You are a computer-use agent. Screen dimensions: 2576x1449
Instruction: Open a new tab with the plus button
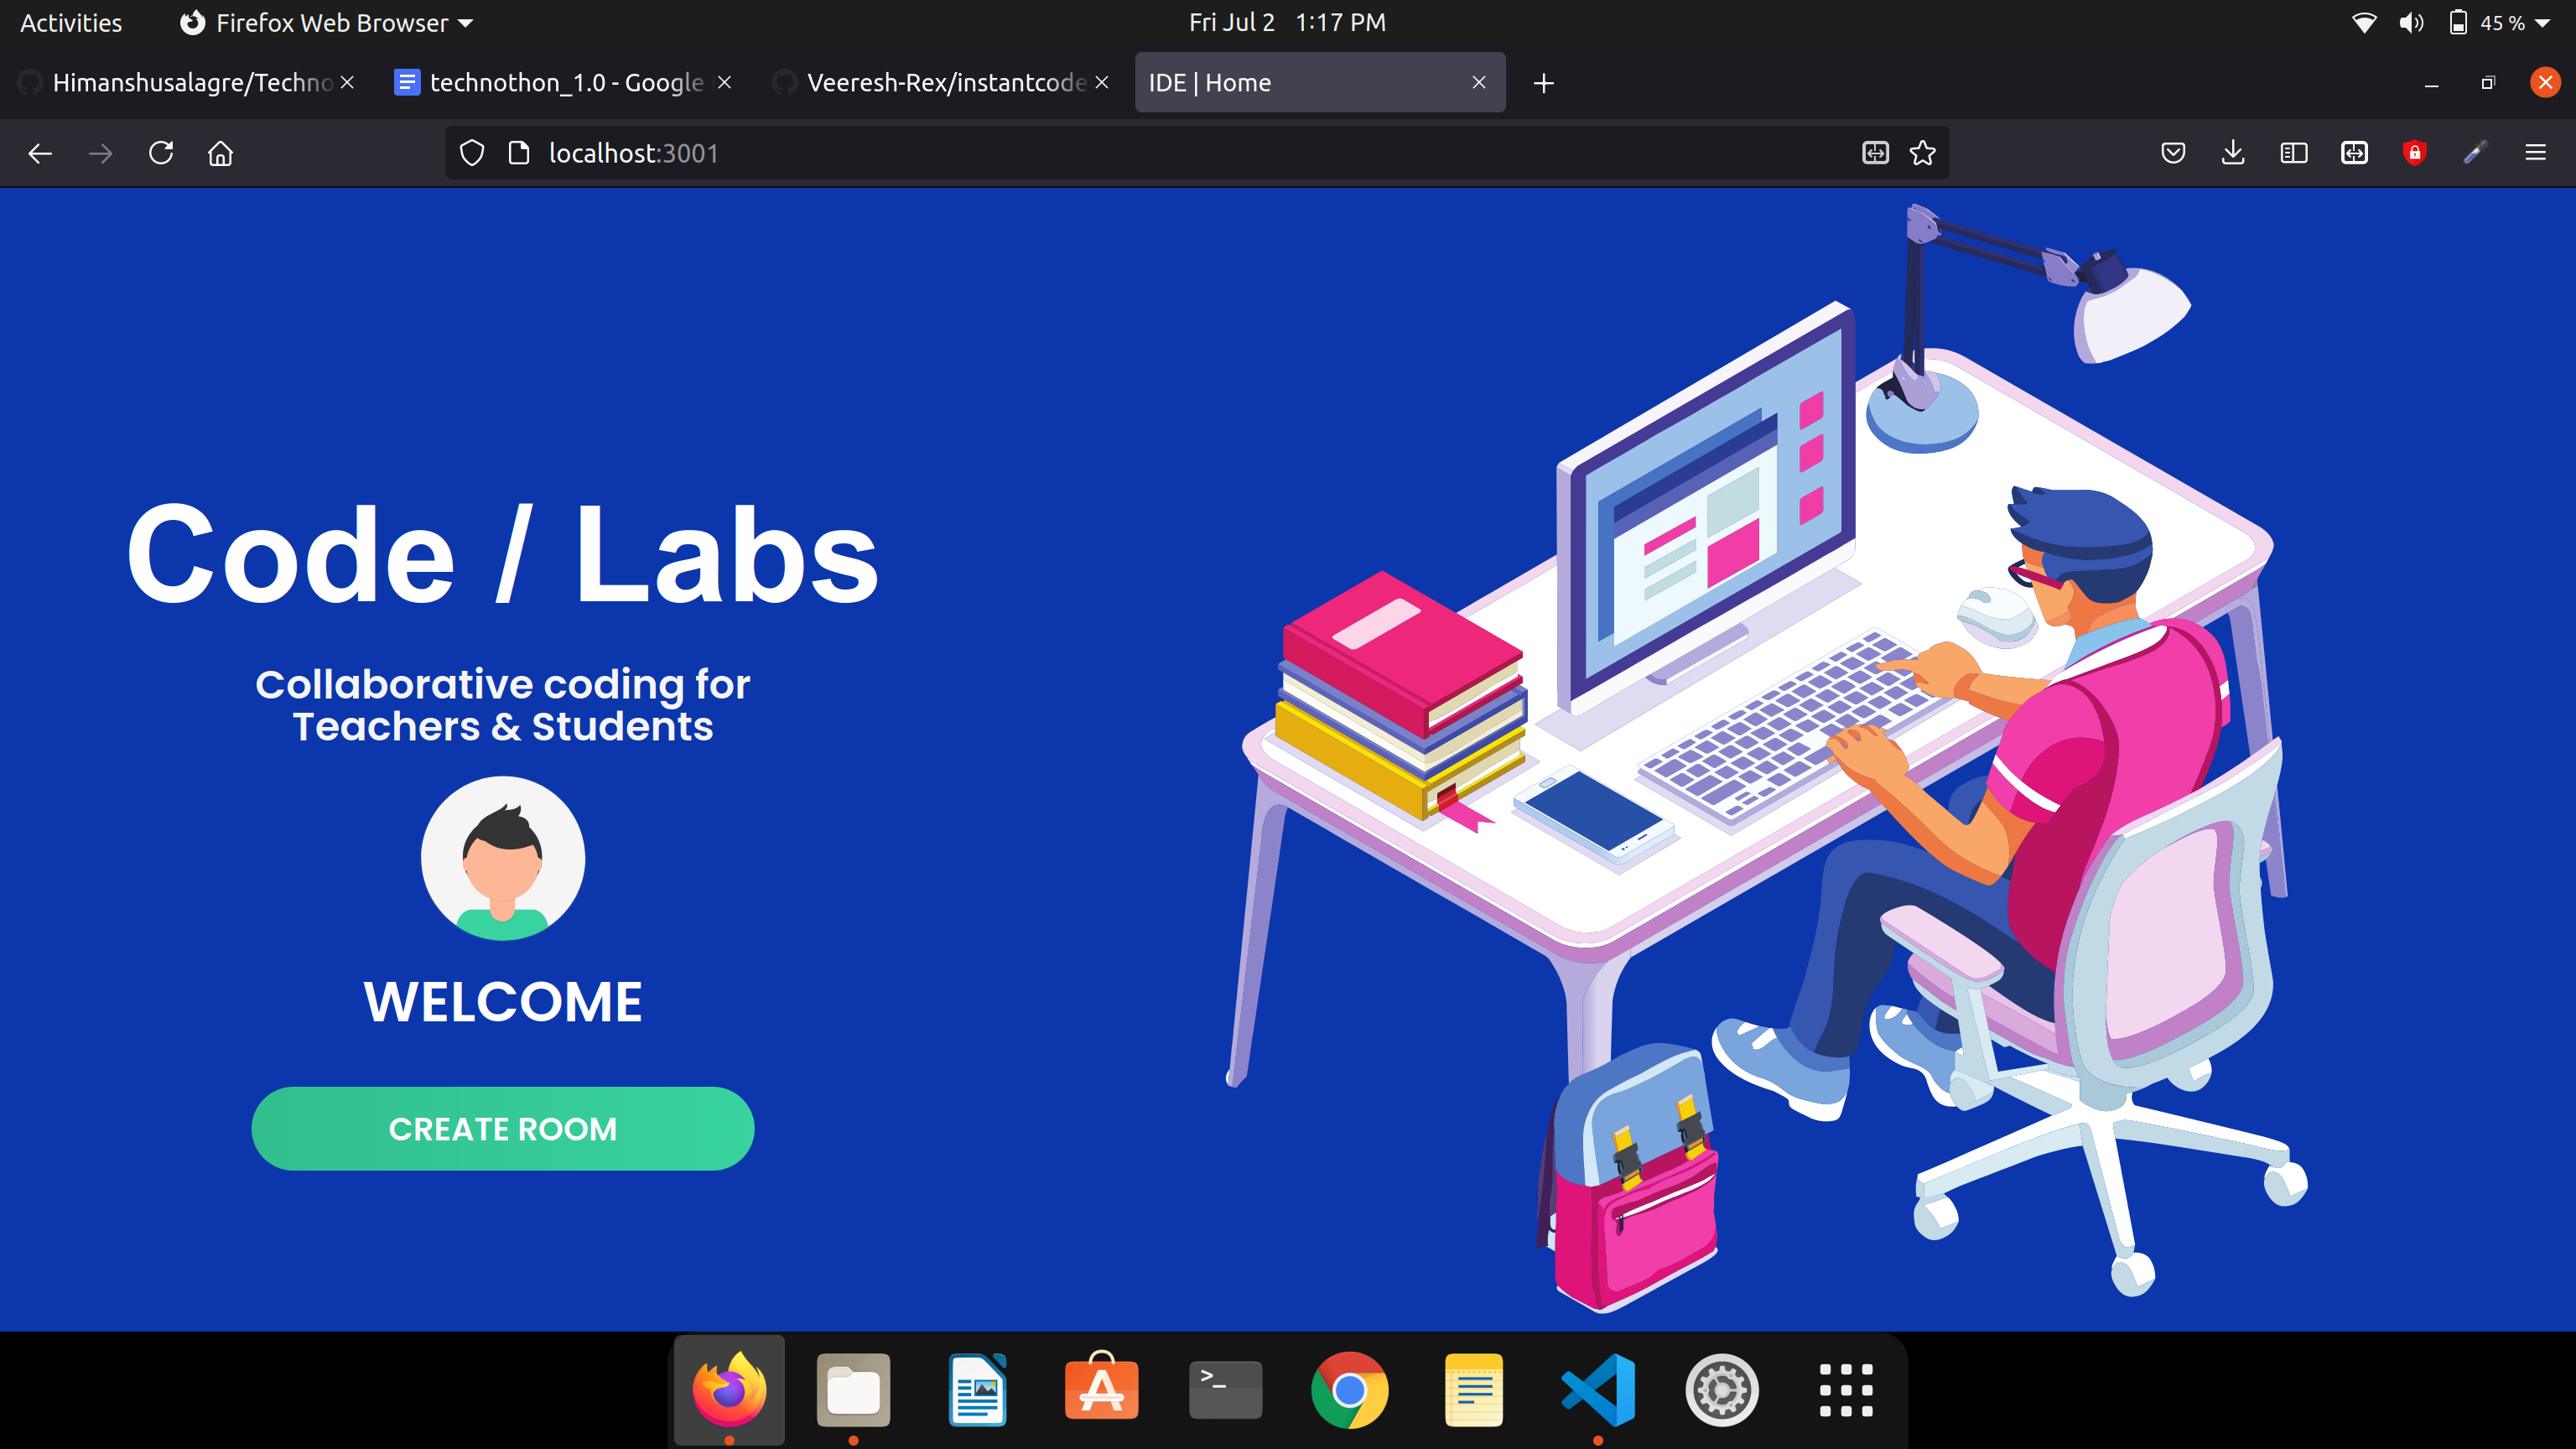(1544, 83)
